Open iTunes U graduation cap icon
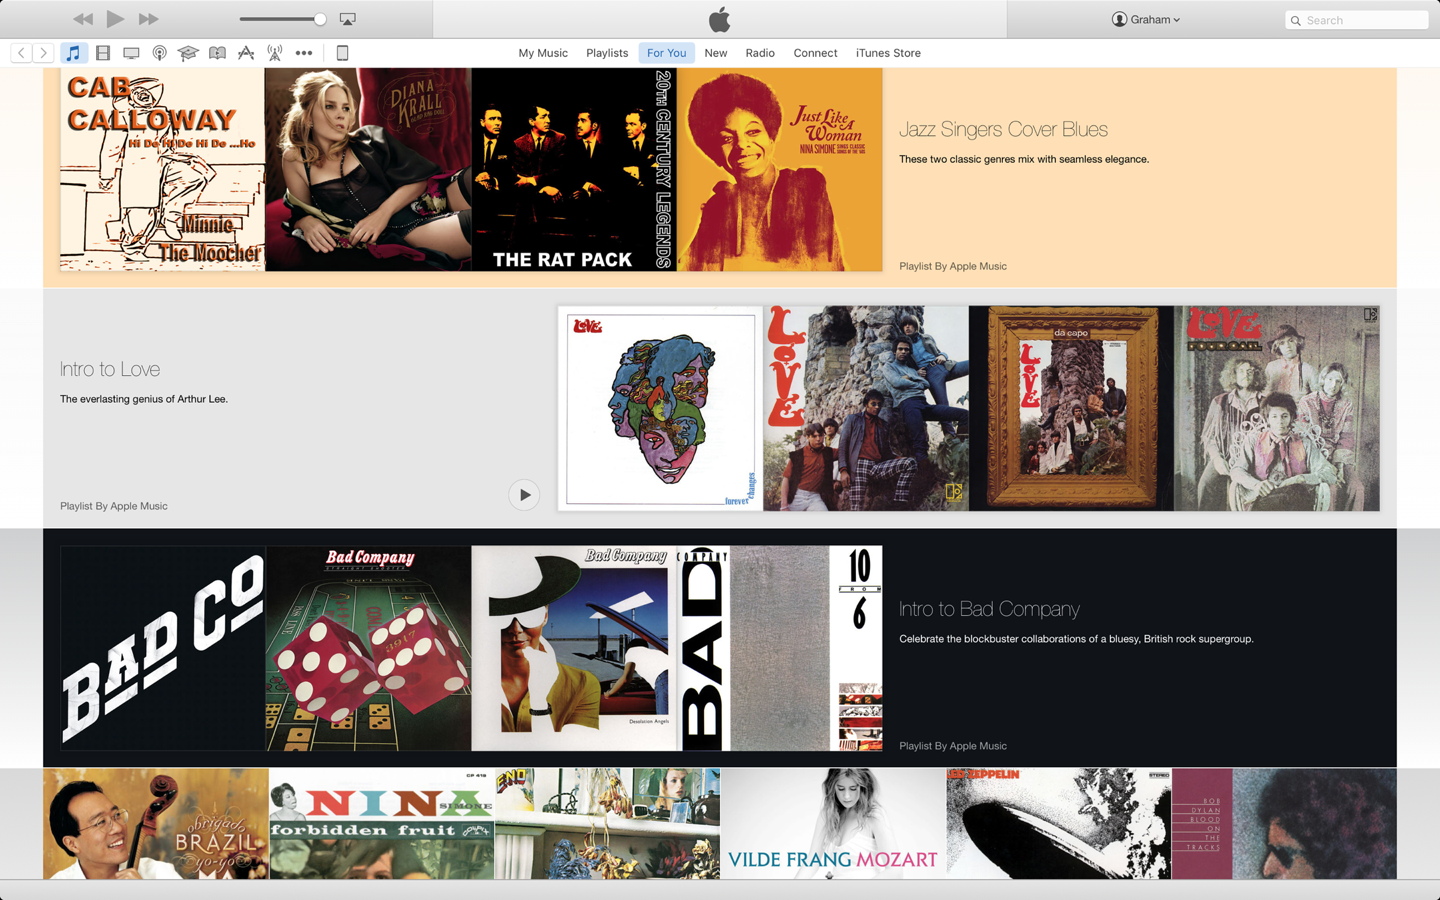Screen dimensions: 1440x900 tap(188, 53)
